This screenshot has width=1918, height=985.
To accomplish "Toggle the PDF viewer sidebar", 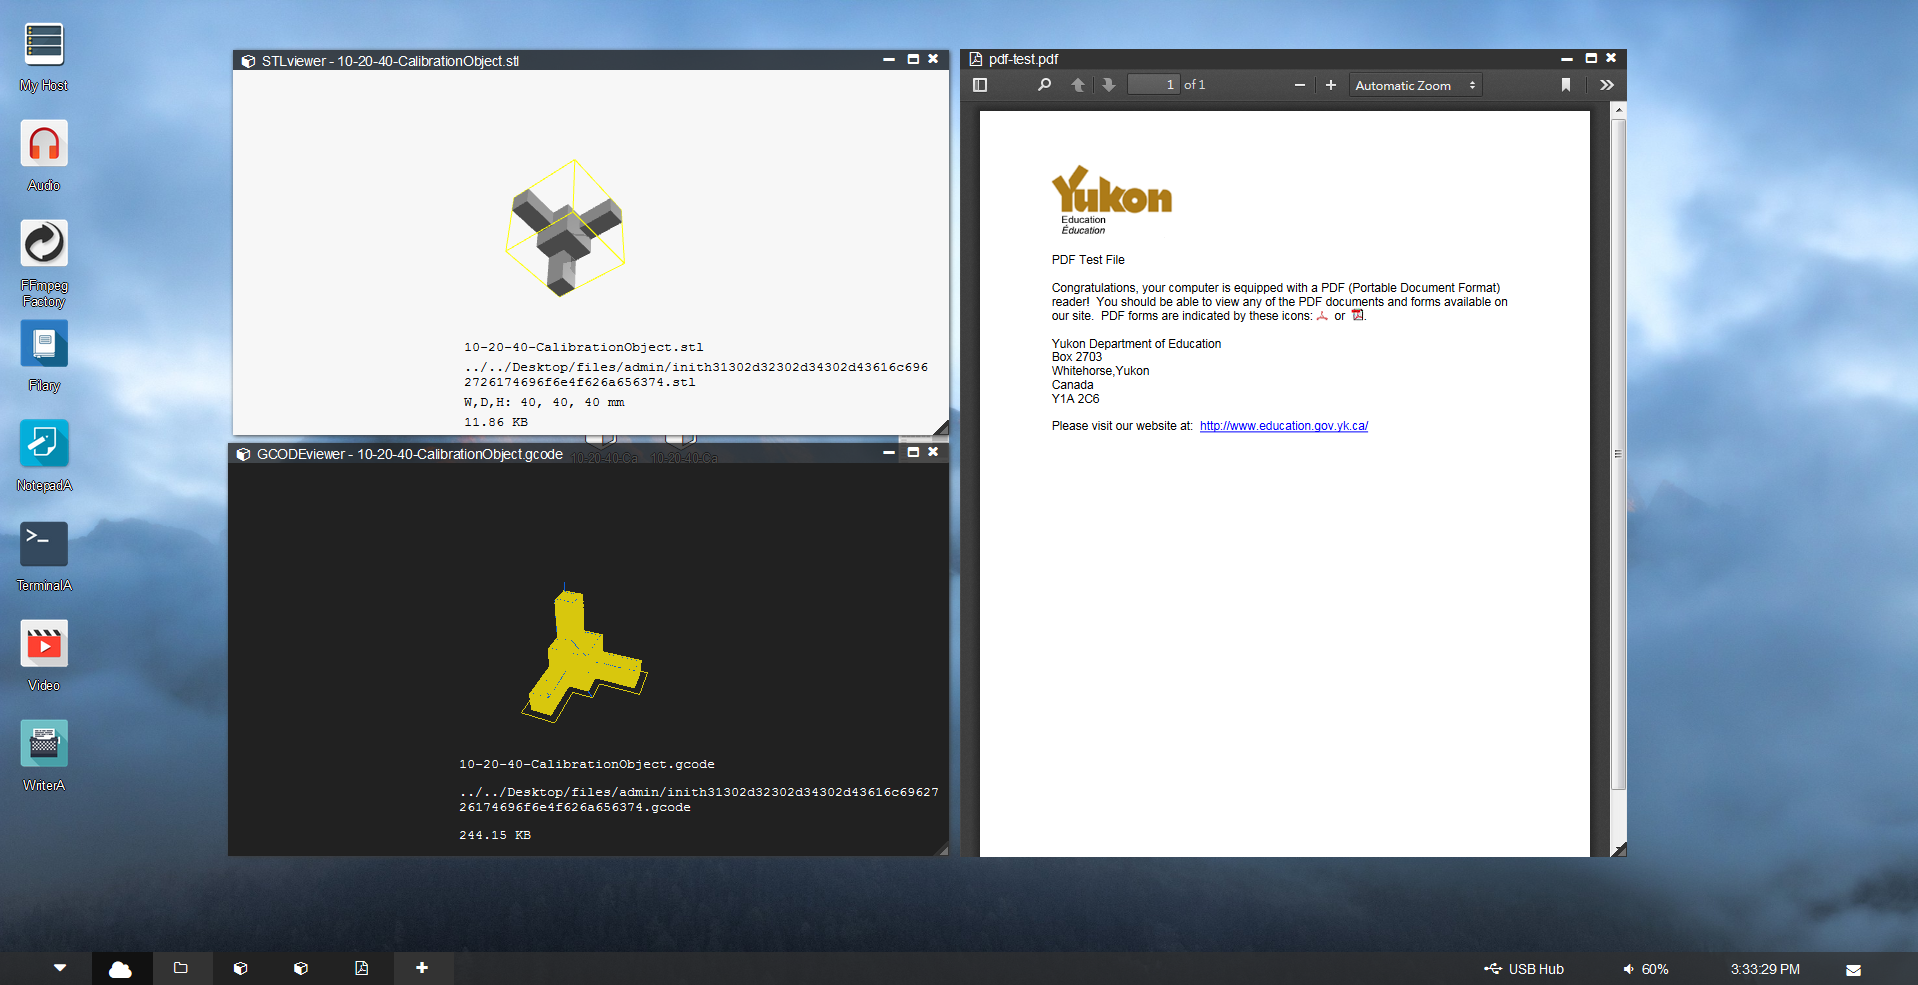I will 980,85.
